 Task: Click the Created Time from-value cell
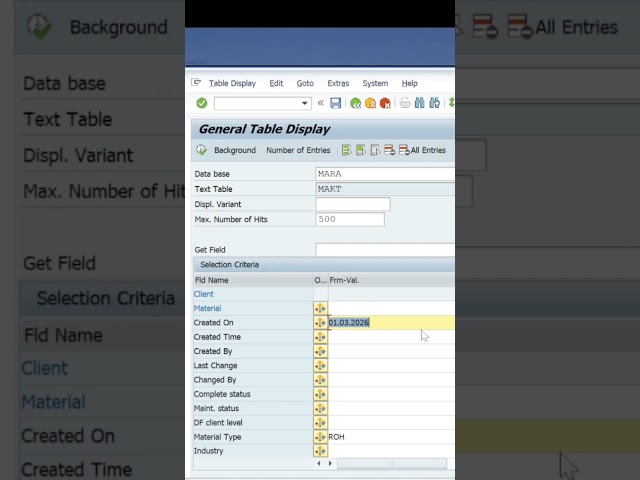(391, 337)
